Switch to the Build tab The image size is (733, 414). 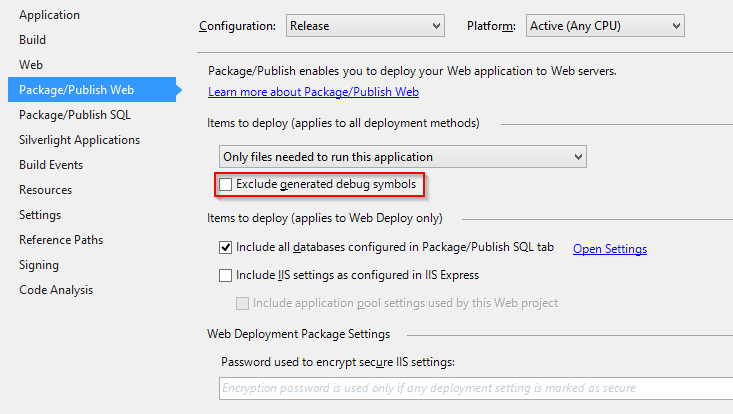pos(32,40)
